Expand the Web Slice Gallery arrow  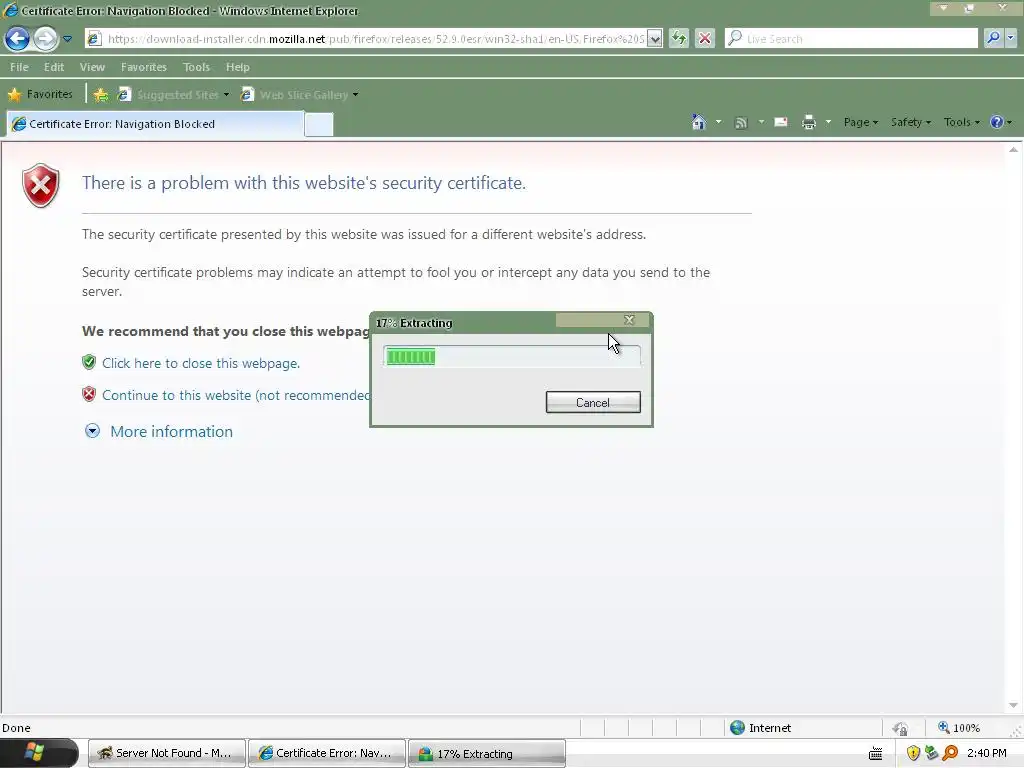(x=355, y=95)
